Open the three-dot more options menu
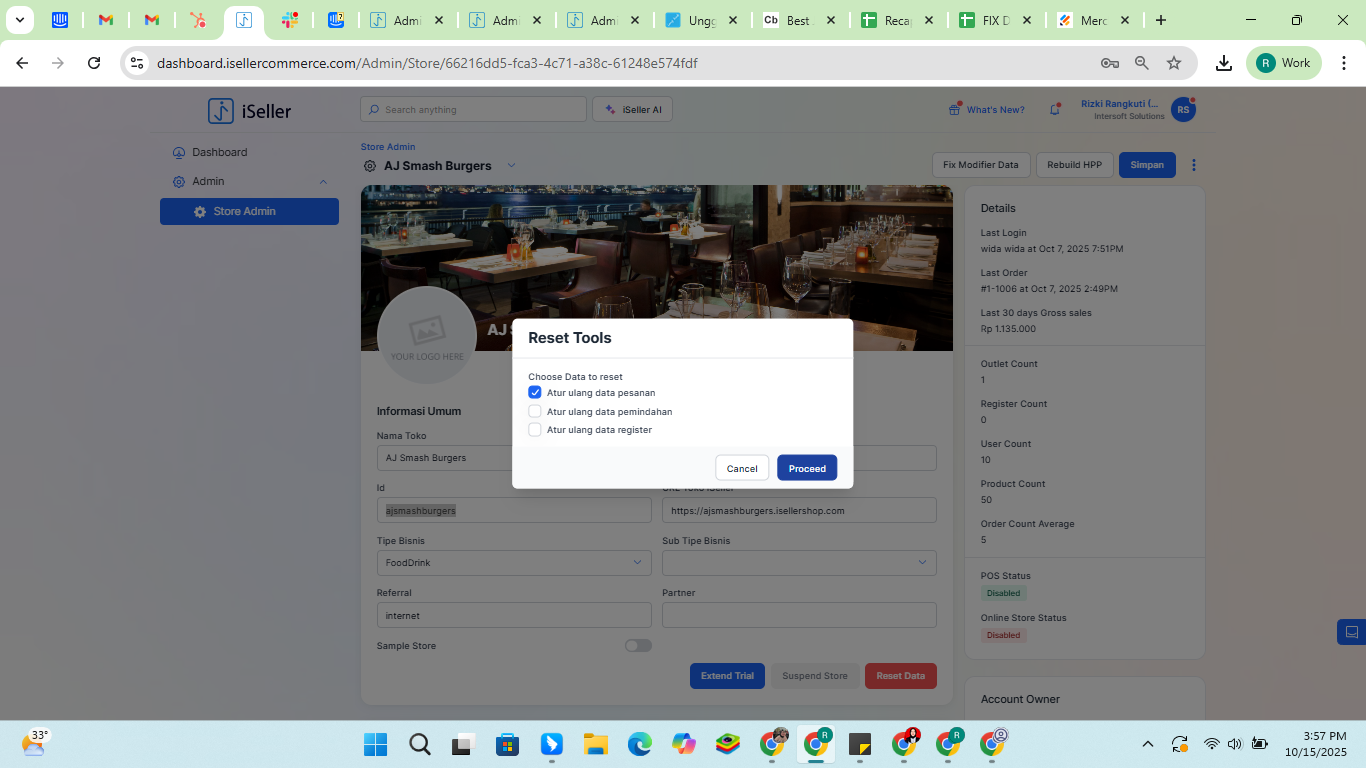Image resolution: width=1366 pixels, height=768 pixels. (x=1193, y=165)
